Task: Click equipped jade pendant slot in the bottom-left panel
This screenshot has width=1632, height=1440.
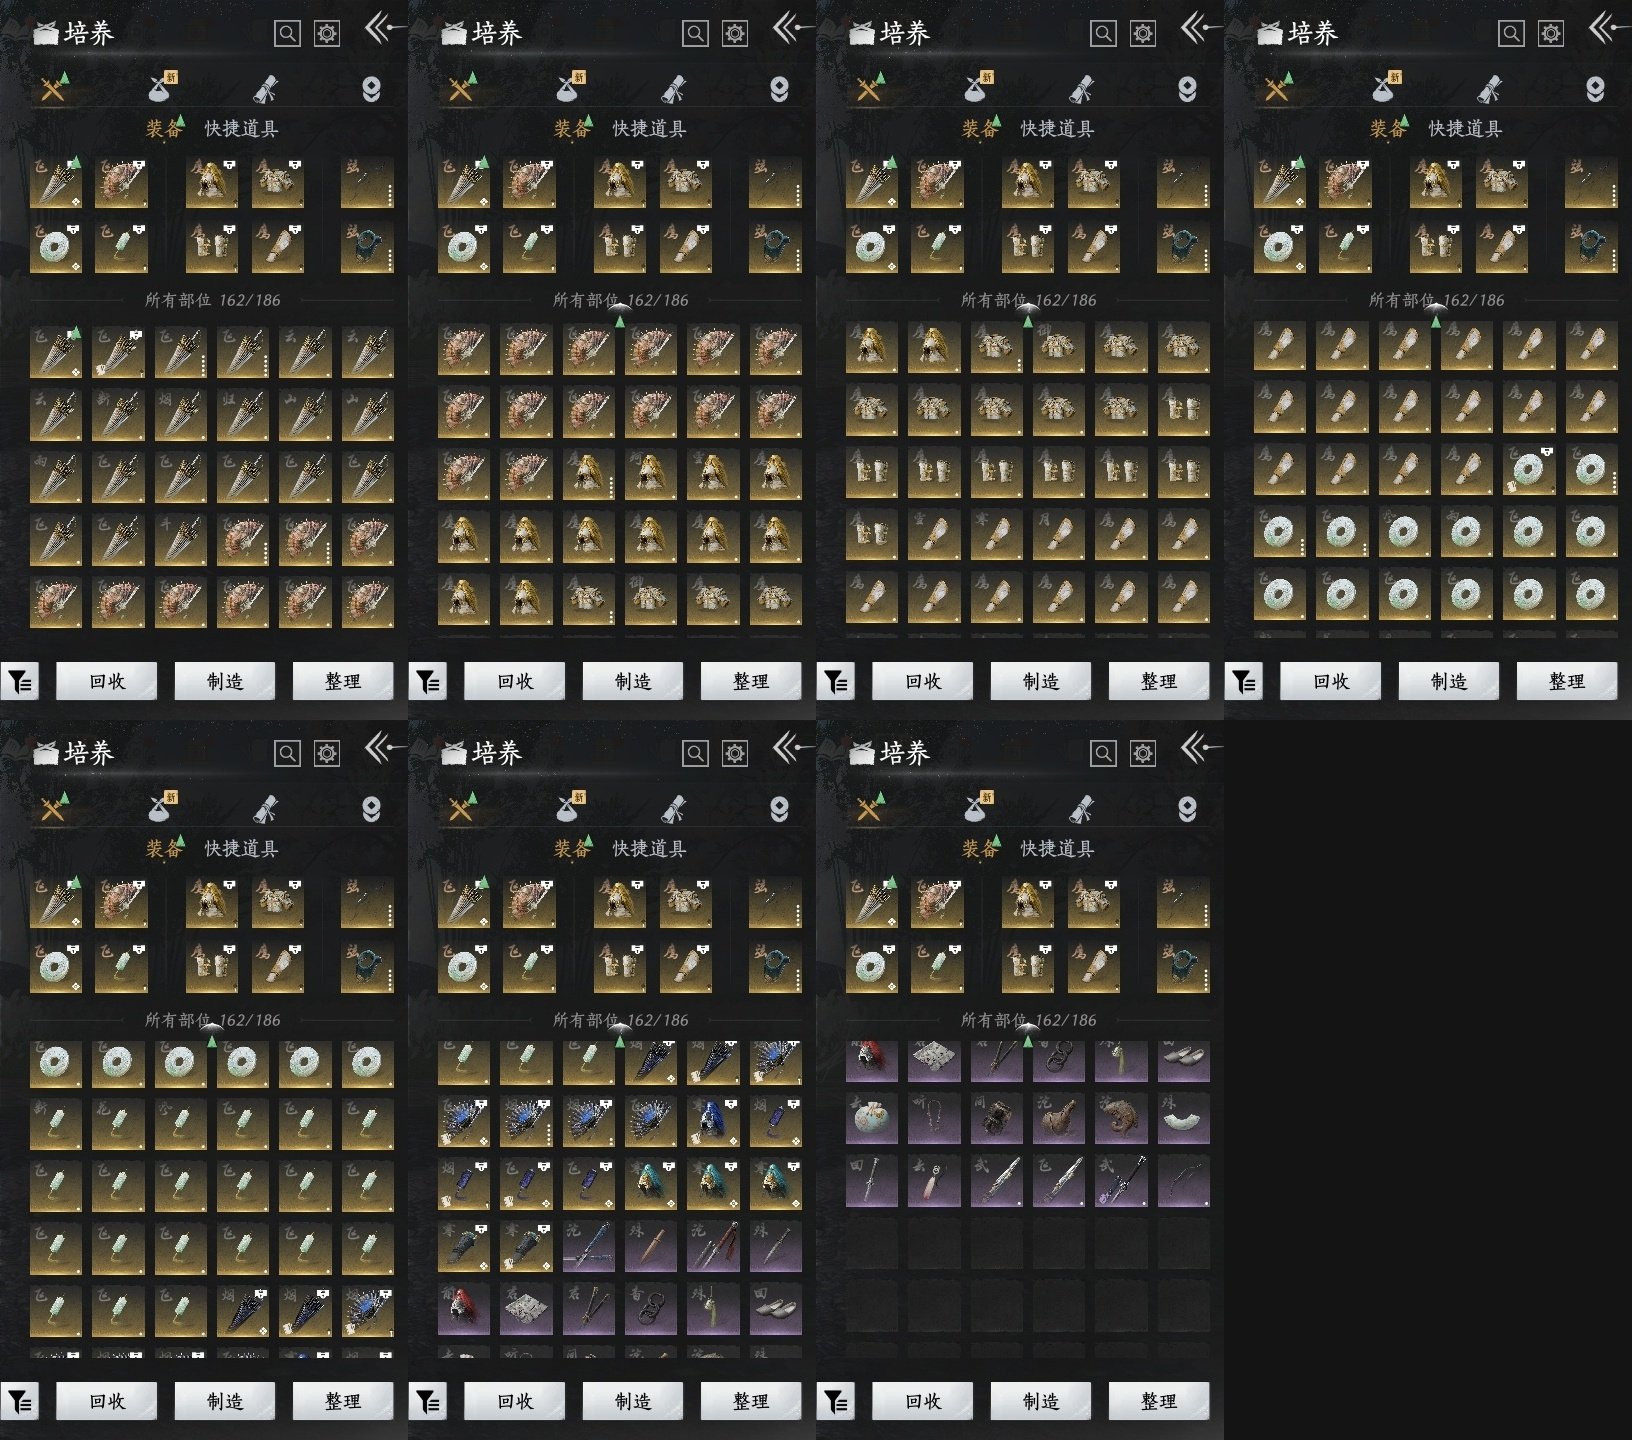Action: 121,968
